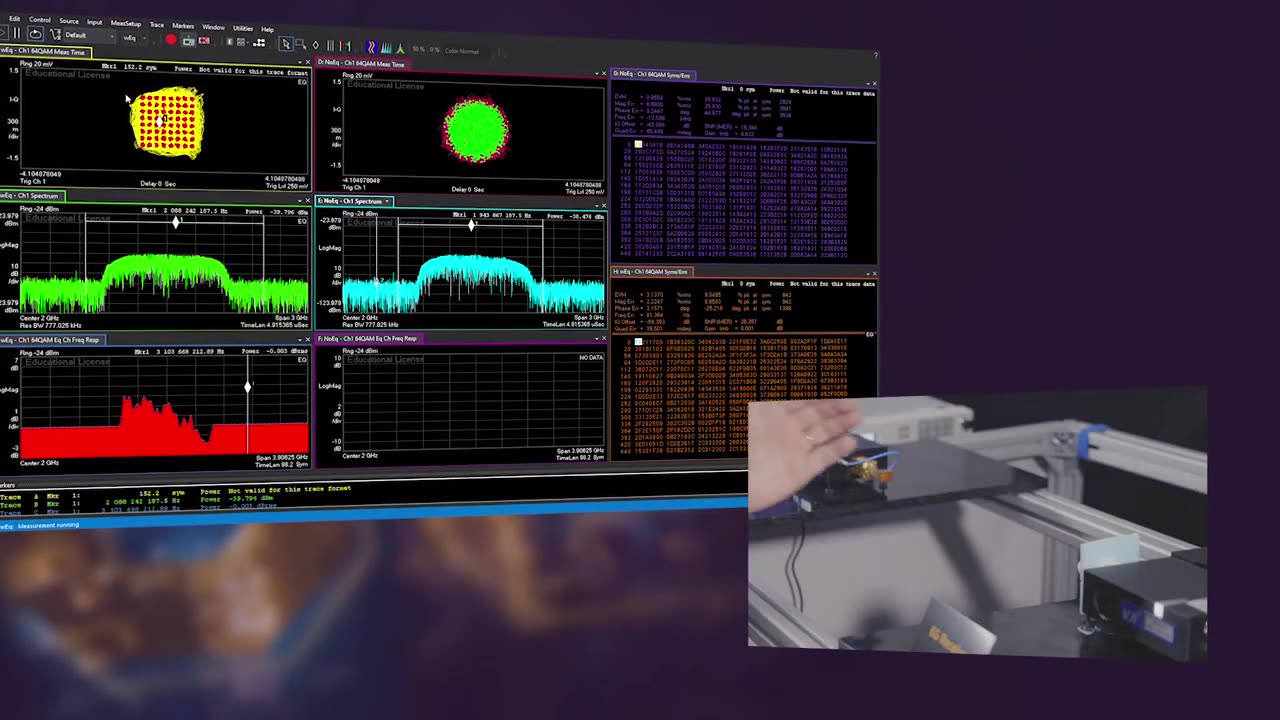1280x720 pixels.
Task: Open the Input menu
Action: pyautogui.click(x=94, y=22)
